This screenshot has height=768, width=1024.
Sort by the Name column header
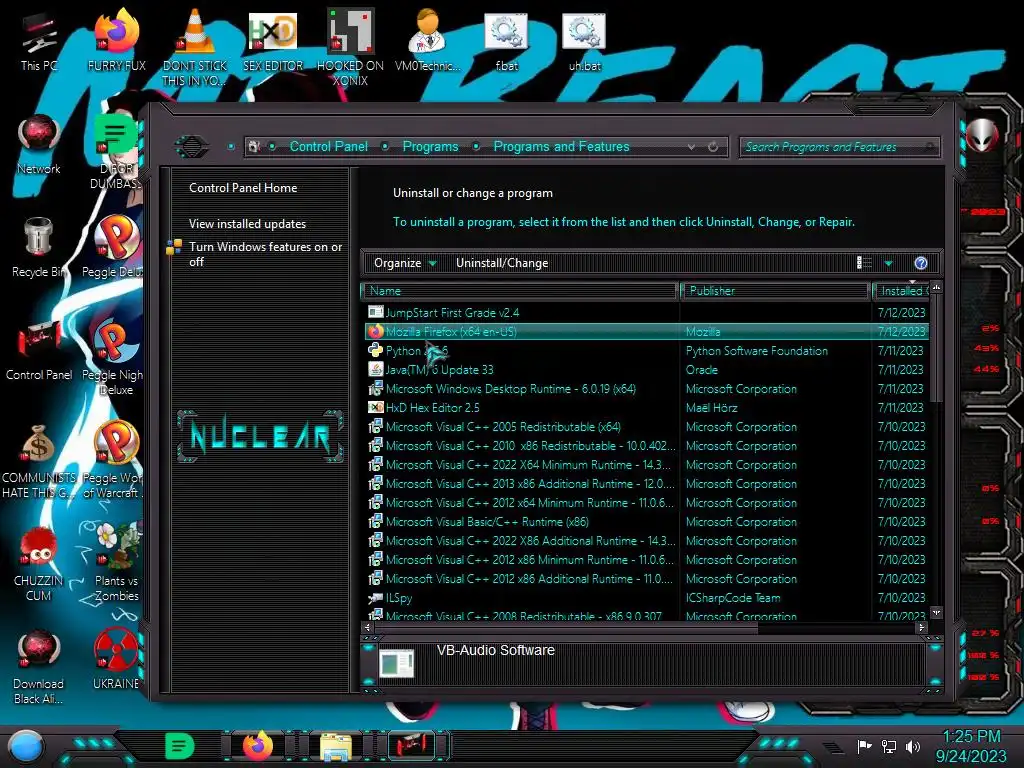tap(520, 291)
